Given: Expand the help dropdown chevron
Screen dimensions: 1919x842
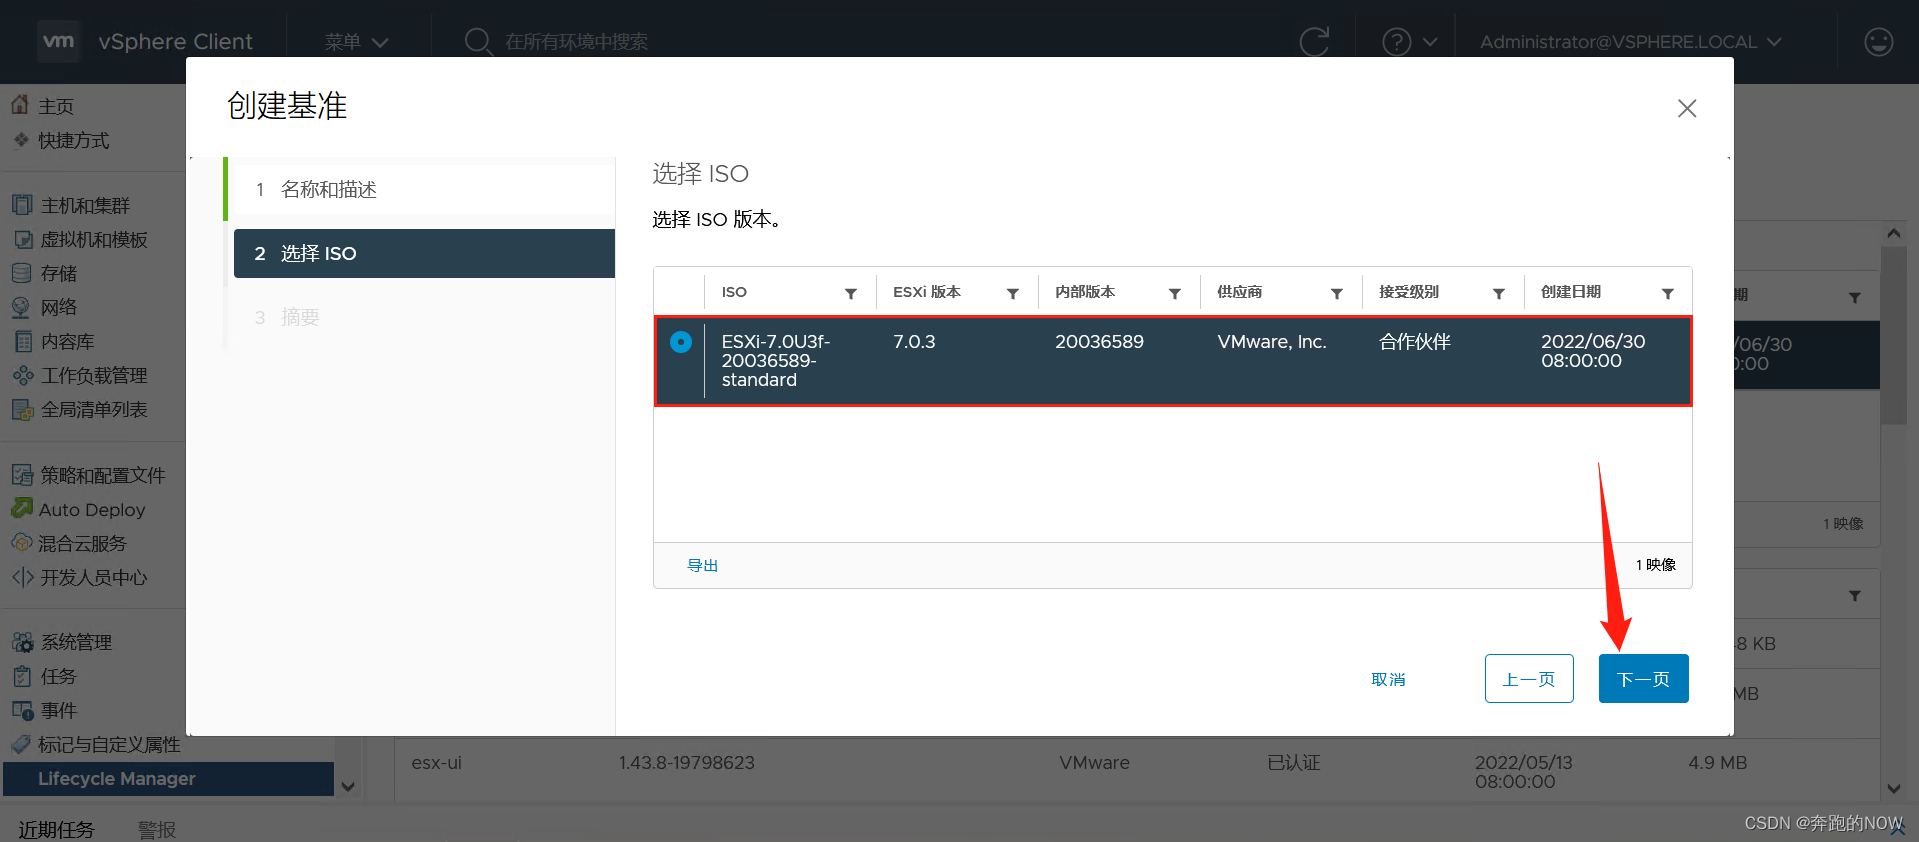Looking at the screenshot, I should 1430,42.
